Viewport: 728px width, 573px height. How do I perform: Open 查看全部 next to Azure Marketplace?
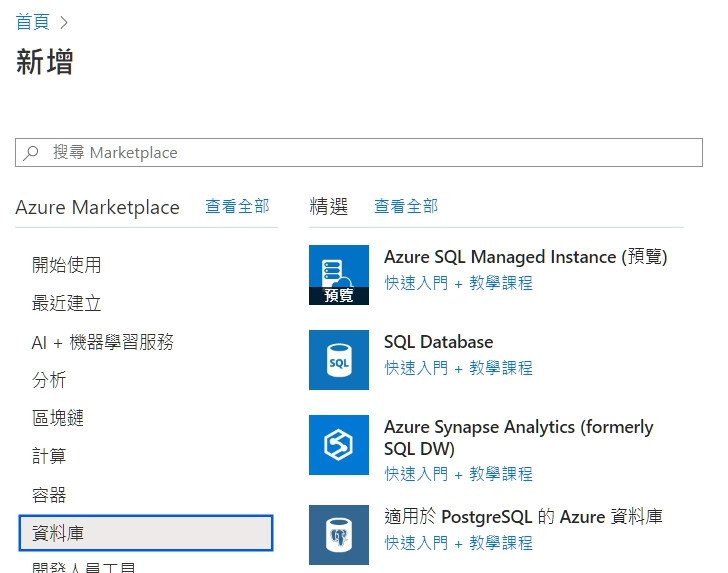point(237,206)
